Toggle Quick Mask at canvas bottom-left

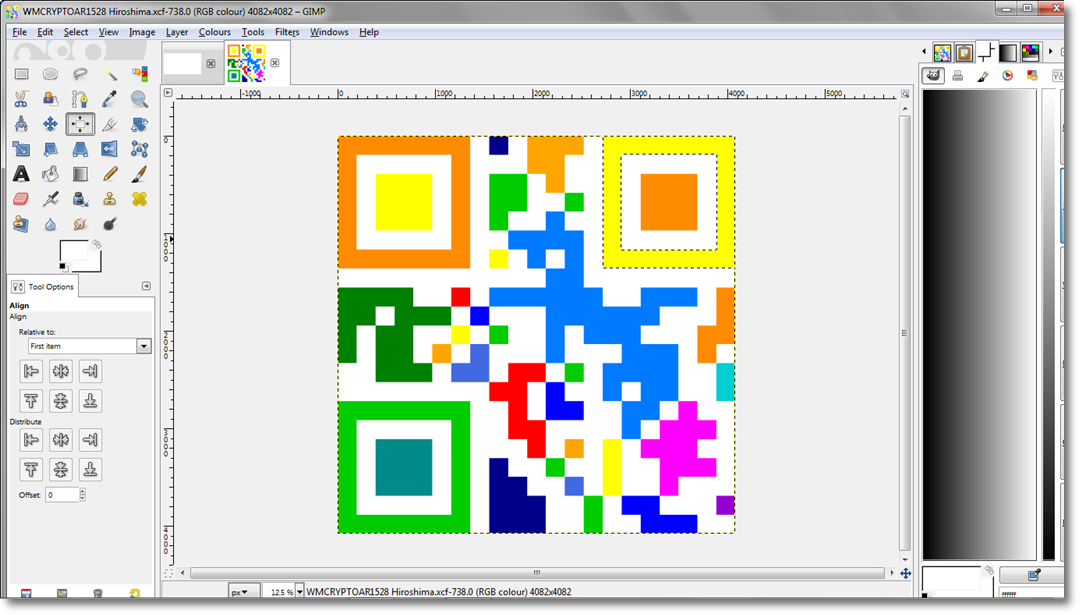[168, 573]
